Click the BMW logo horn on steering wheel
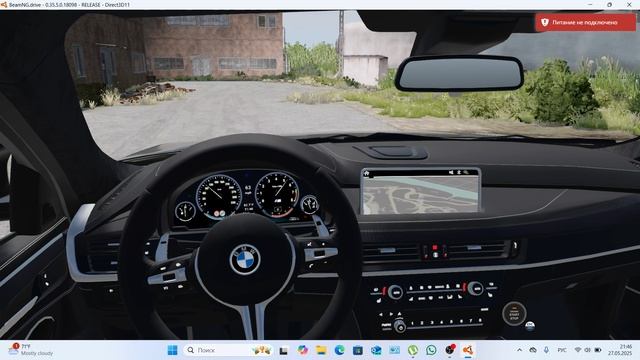The height and width of the screenshot is (360, 640). pyautogui.click(x=245, y=260)
